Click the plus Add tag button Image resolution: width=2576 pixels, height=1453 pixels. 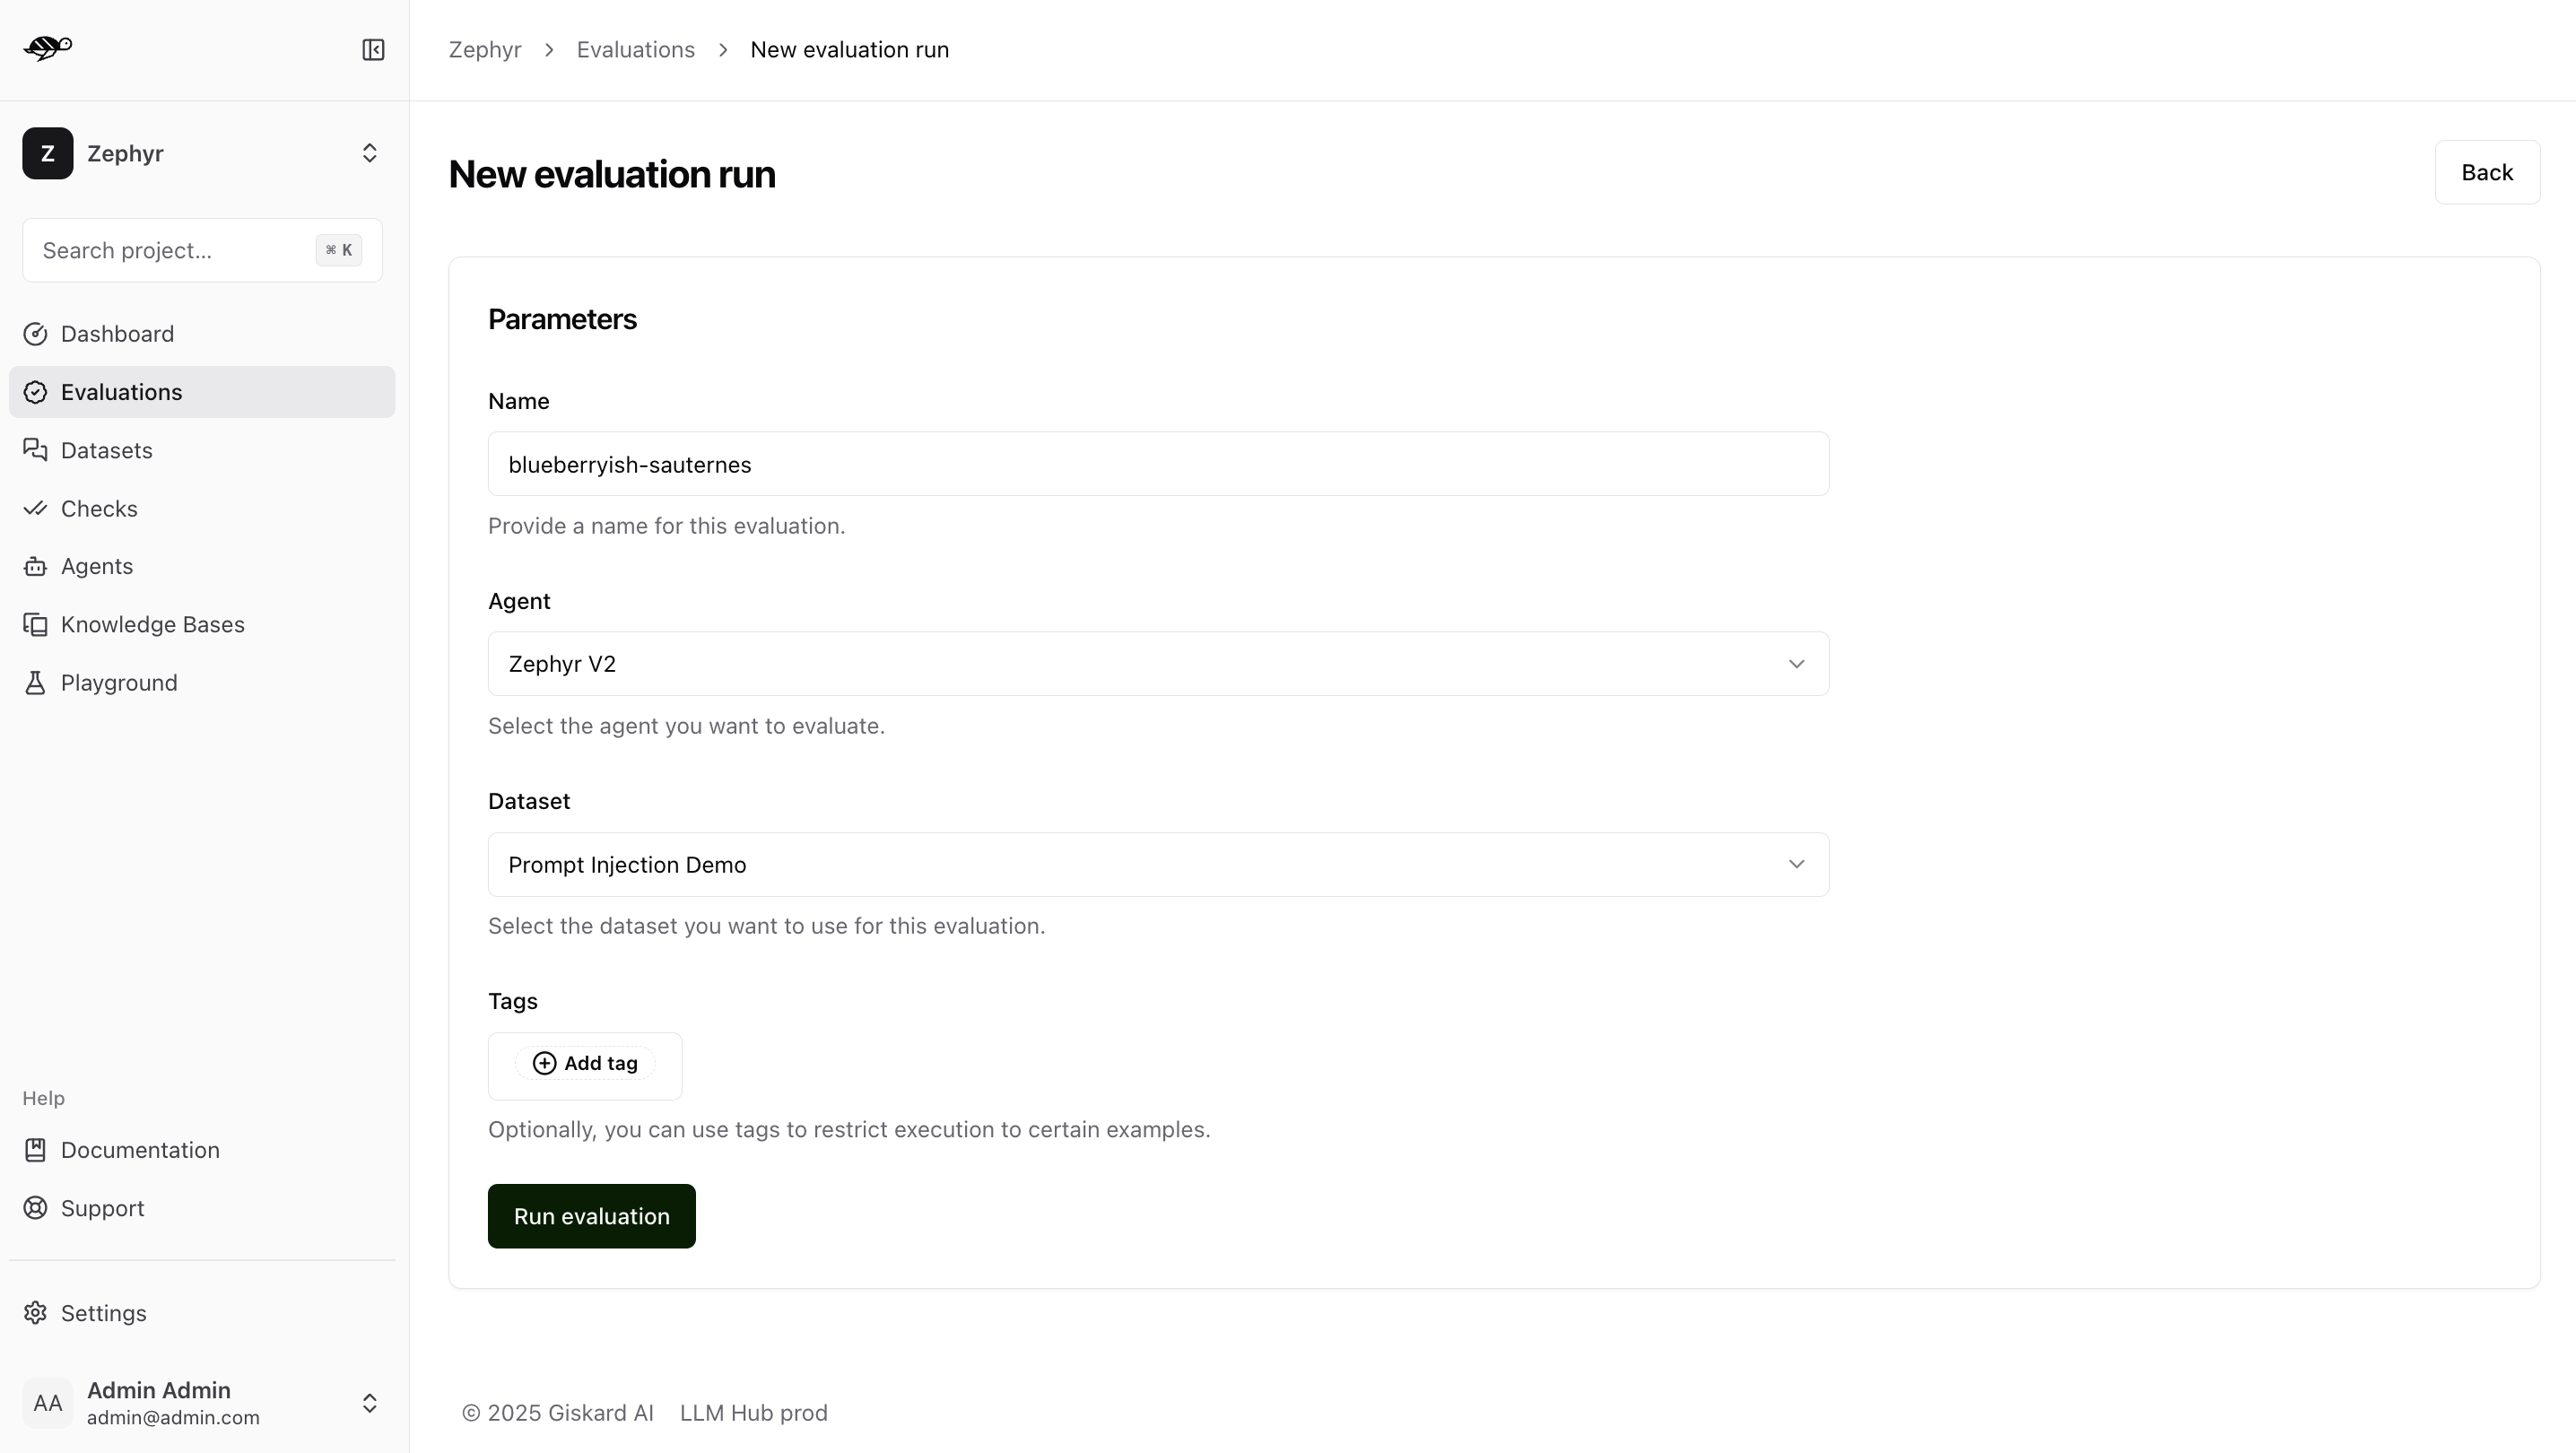click(x=585, y=1063)
